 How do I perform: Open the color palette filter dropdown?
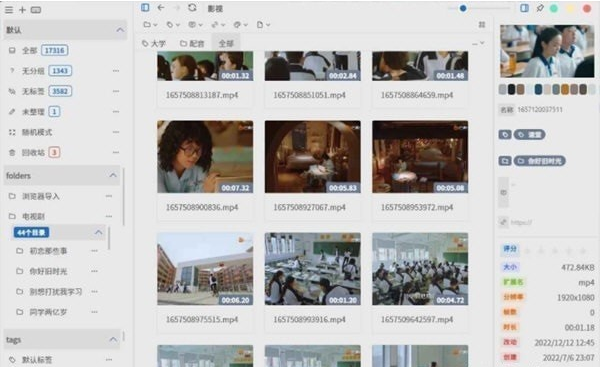pos(241,25)
